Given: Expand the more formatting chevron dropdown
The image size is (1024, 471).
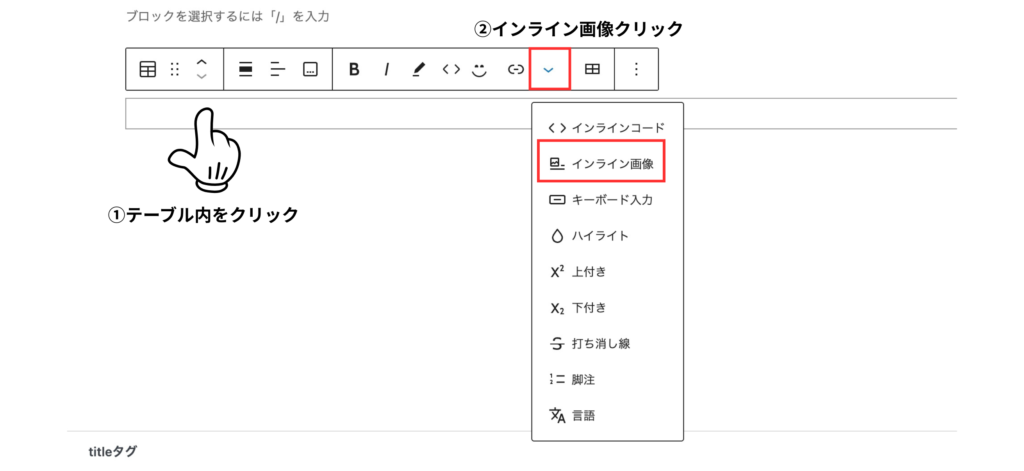Looking at the screenshot, I should click(x=549, y=69).
